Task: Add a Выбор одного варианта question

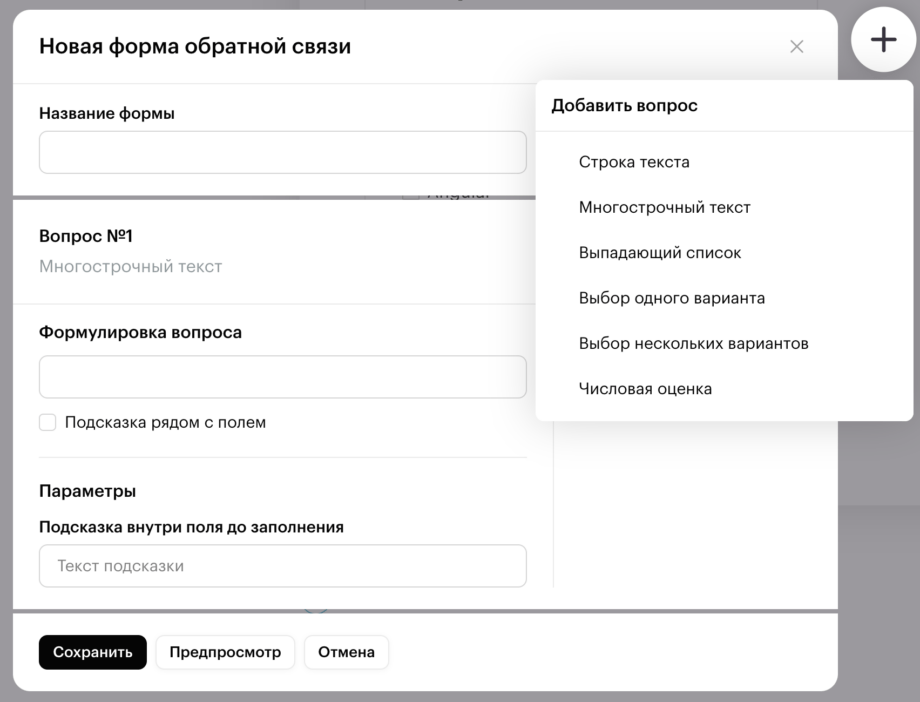Action: tap(672, 298)
